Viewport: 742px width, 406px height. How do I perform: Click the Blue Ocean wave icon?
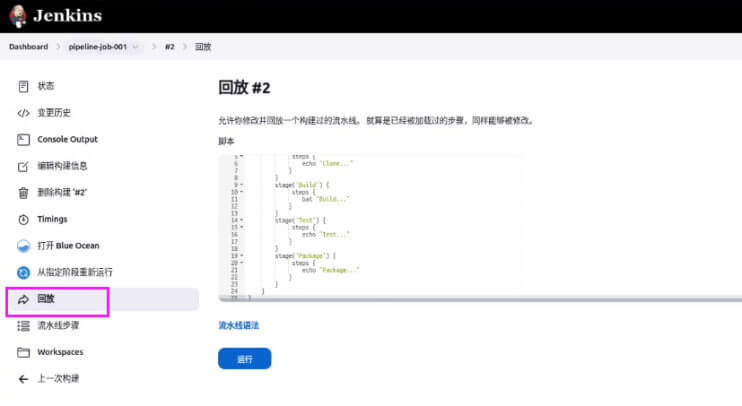pos(23,246)
